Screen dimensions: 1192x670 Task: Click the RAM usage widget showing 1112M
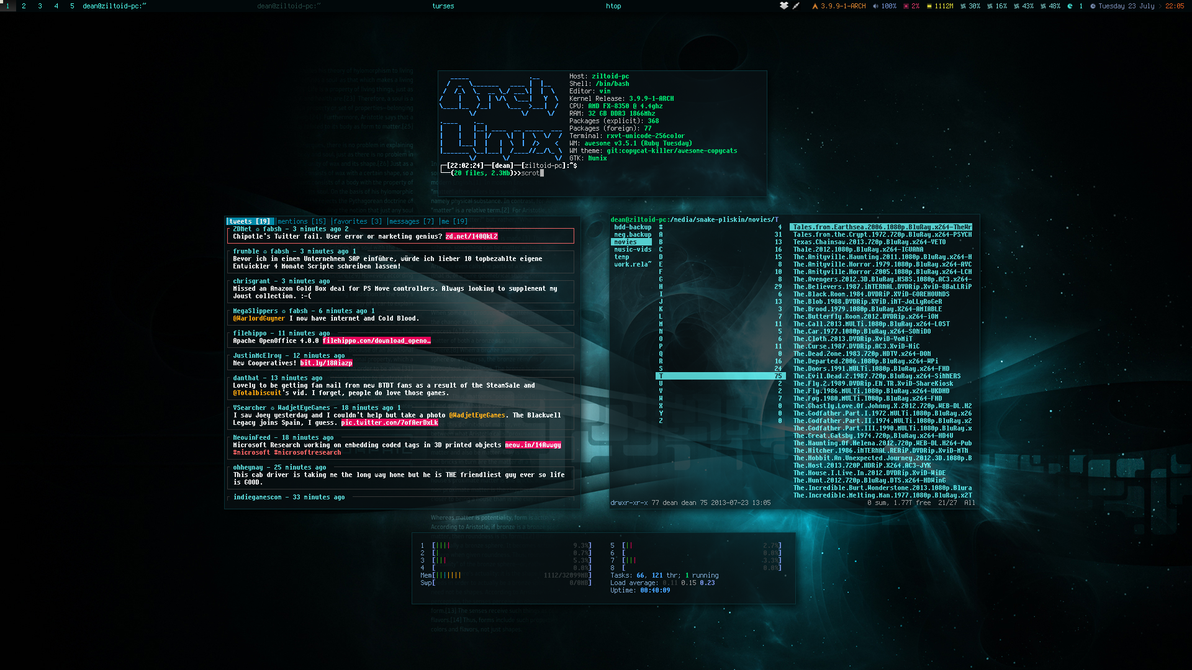click(944, 7)
